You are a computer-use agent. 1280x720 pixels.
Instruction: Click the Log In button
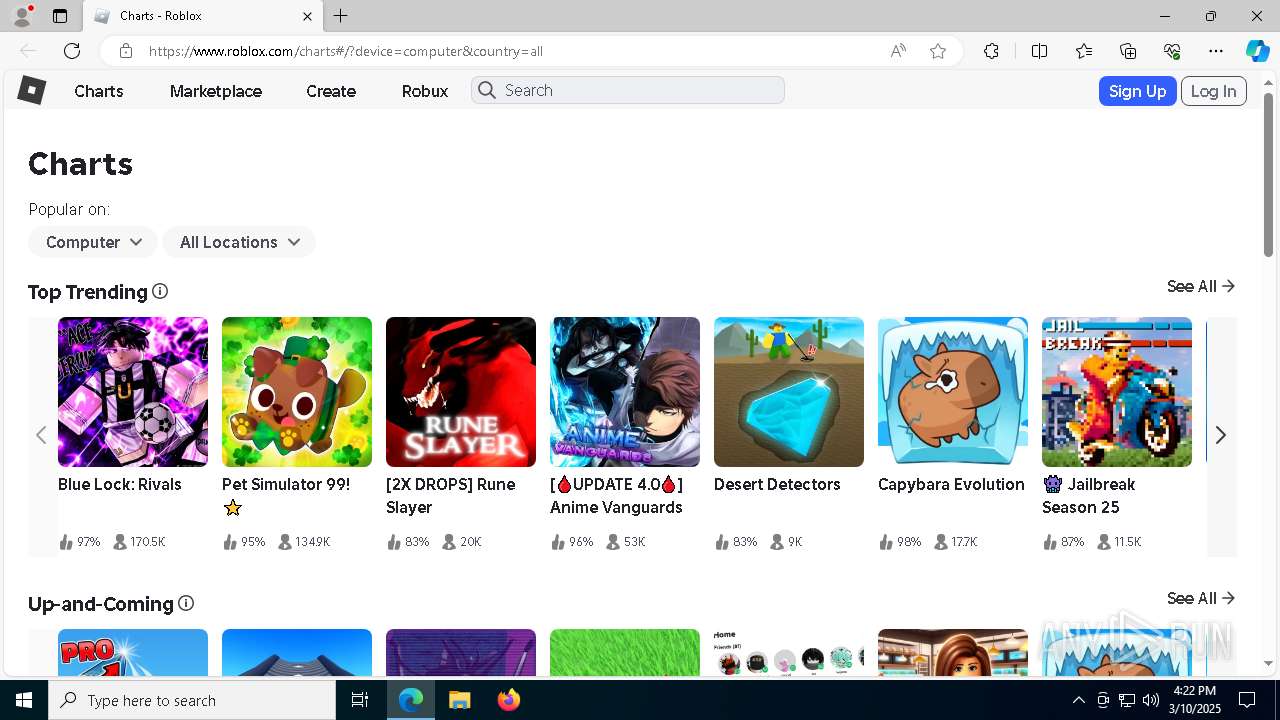coord(1214,91)
